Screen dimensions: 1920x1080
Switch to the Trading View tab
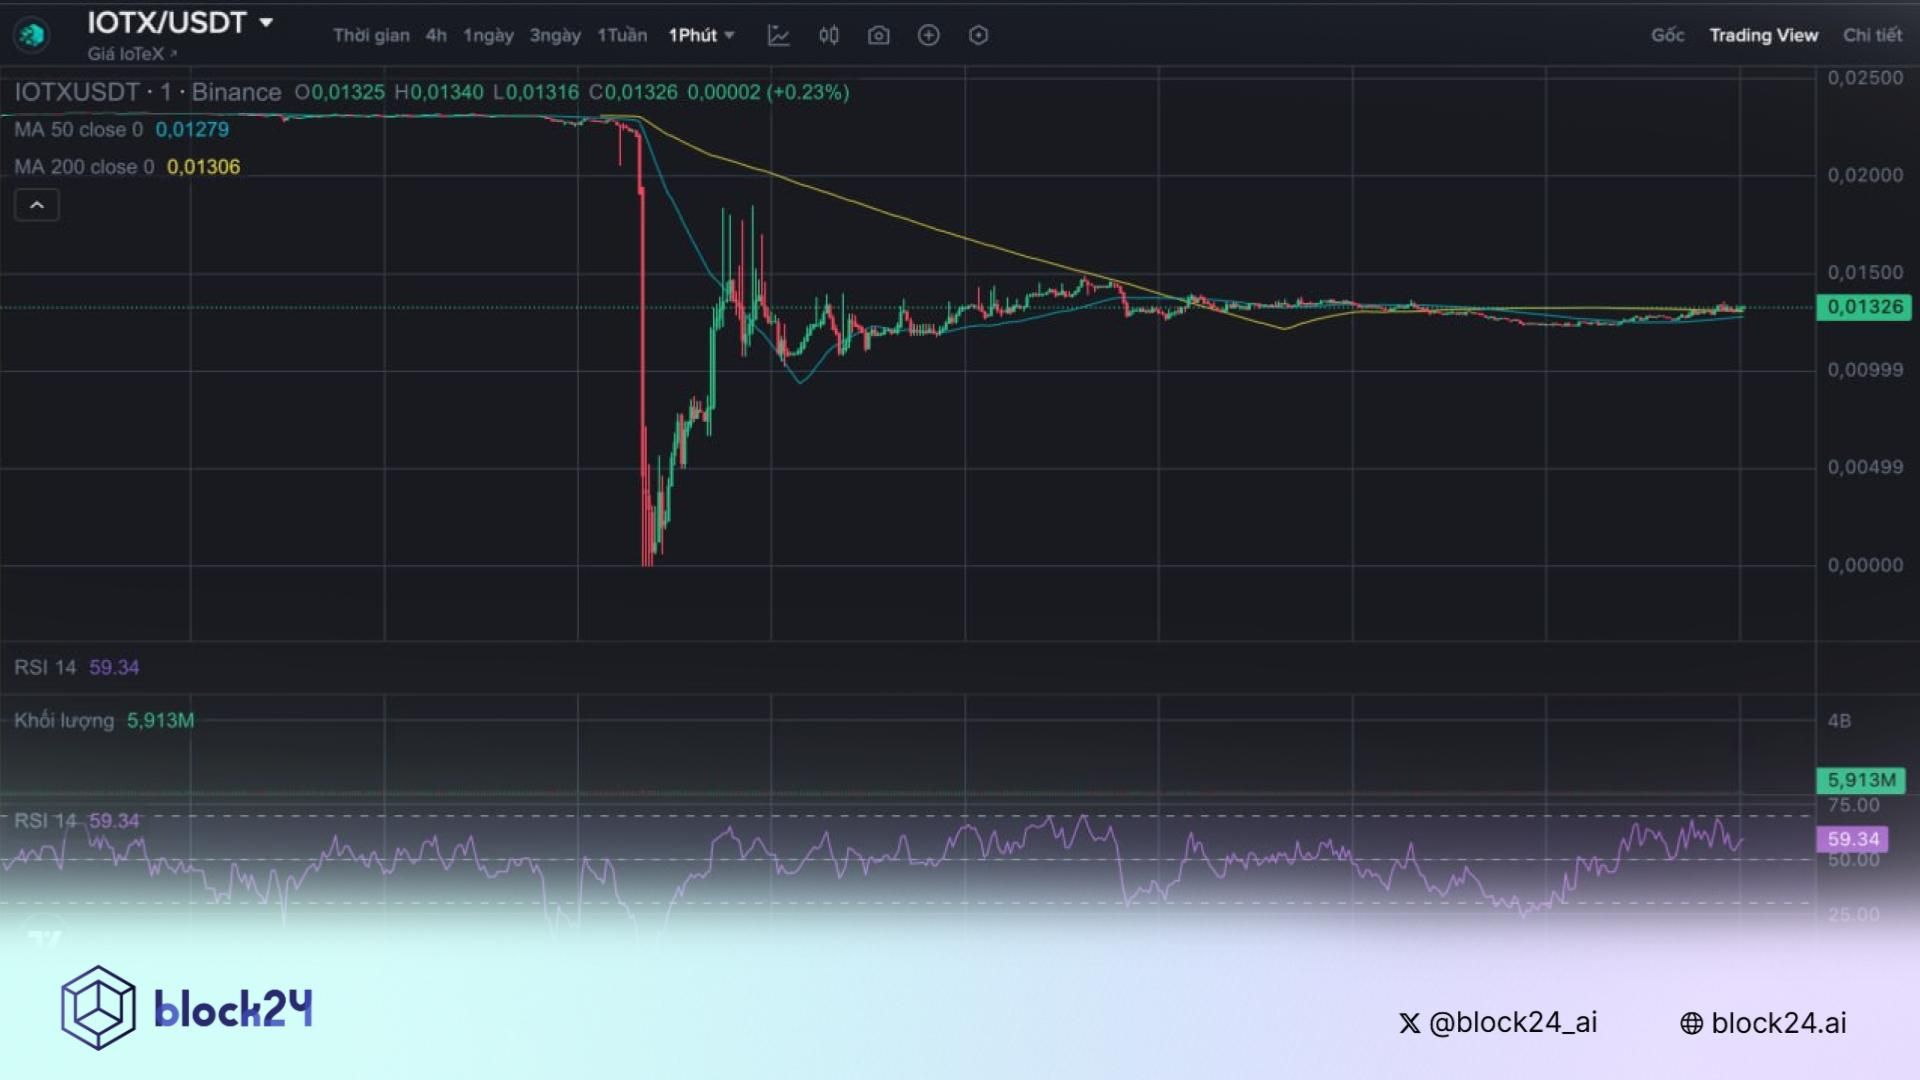pyautogui.click(x=1763, y=35)
